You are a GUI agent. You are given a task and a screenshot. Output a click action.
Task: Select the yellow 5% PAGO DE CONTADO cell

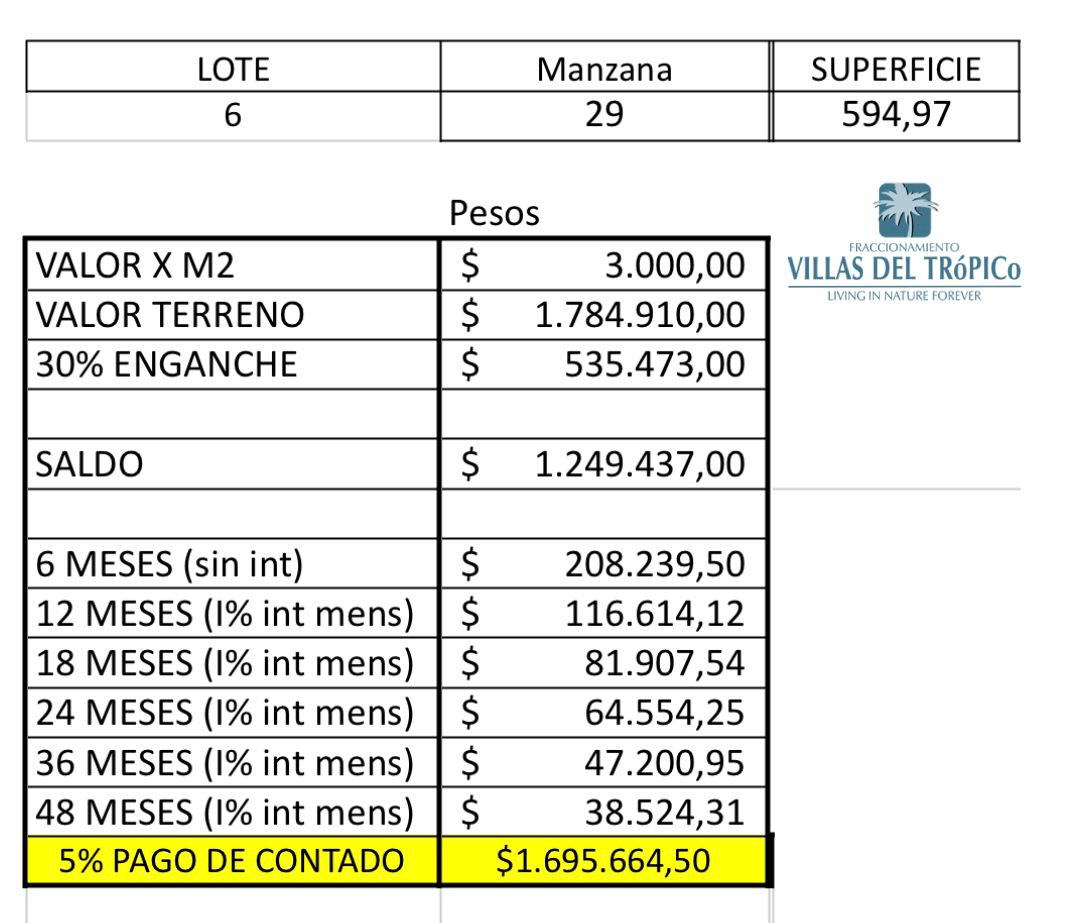click(230, 860)
